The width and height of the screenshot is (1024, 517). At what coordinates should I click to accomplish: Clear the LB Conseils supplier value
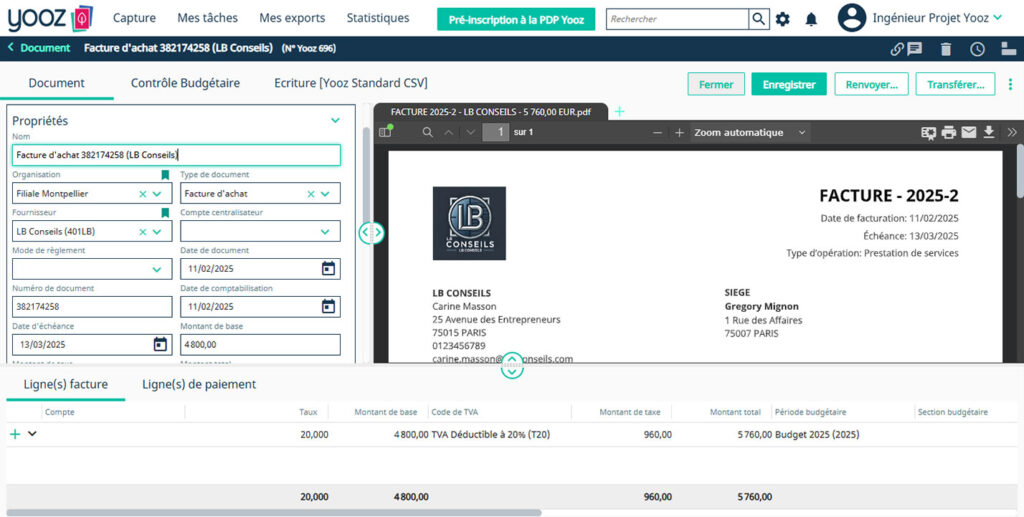pyautogui.click(x=142, y=232)
